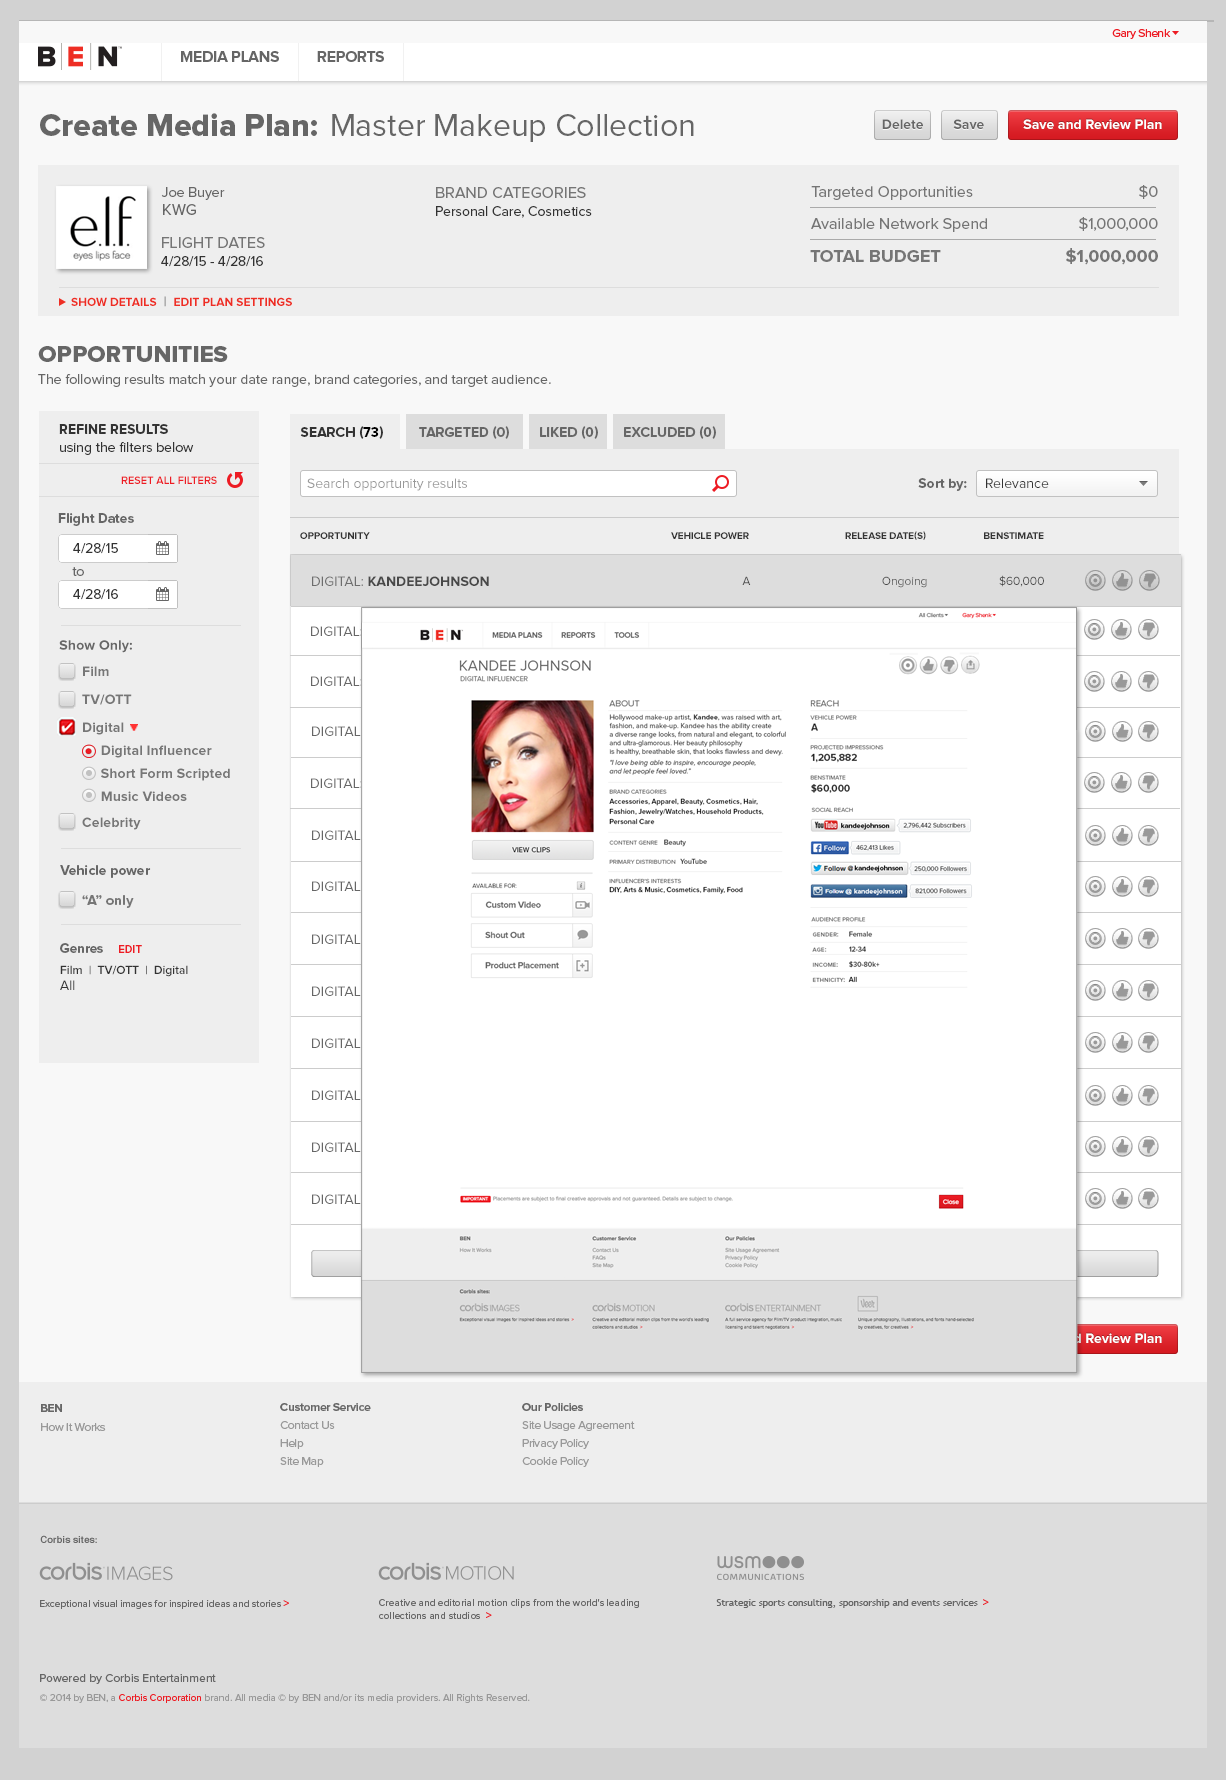Click thumbs-down exclude icon on the KANDEEJOHNSON row
The width and height of the screenshot is (1226, 1780).
(1150, 581)
